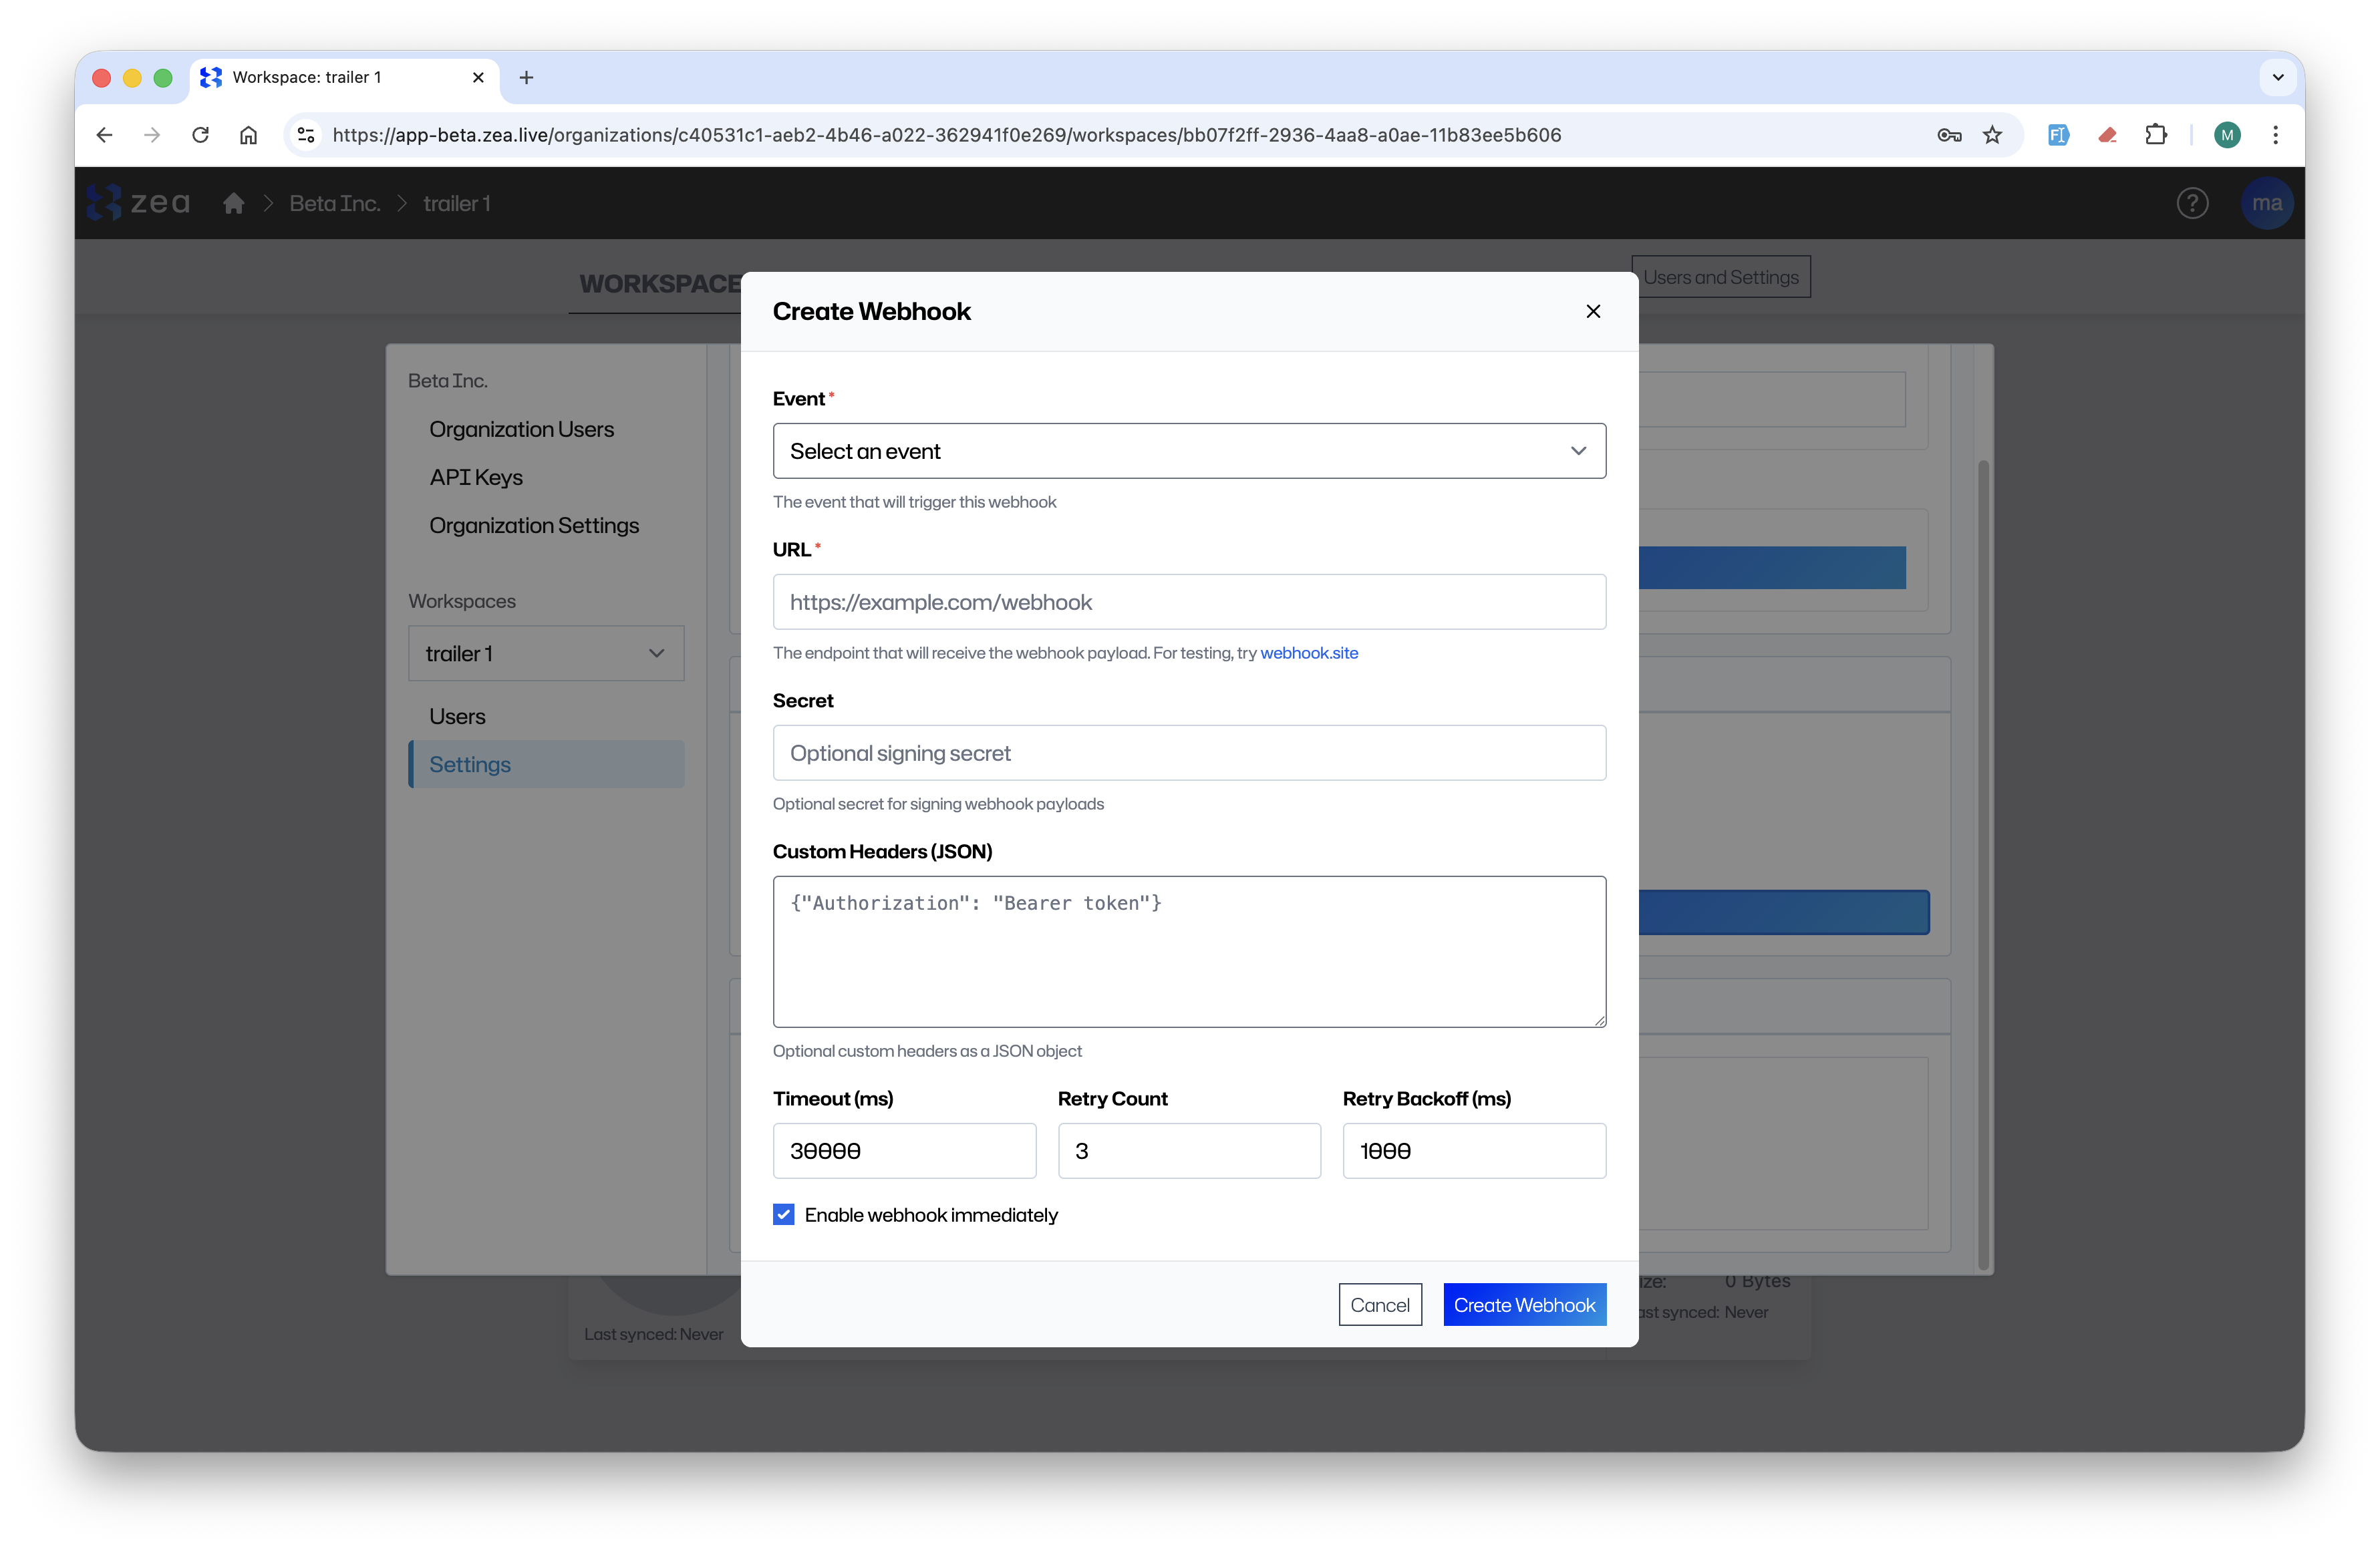Focus the webhook URL input field

(x=1188, y=602)
